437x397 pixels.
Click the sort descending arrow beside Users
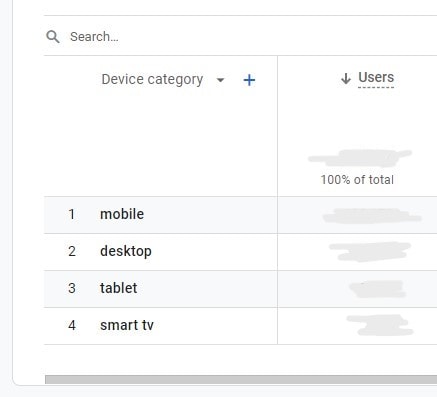[346, 79]
